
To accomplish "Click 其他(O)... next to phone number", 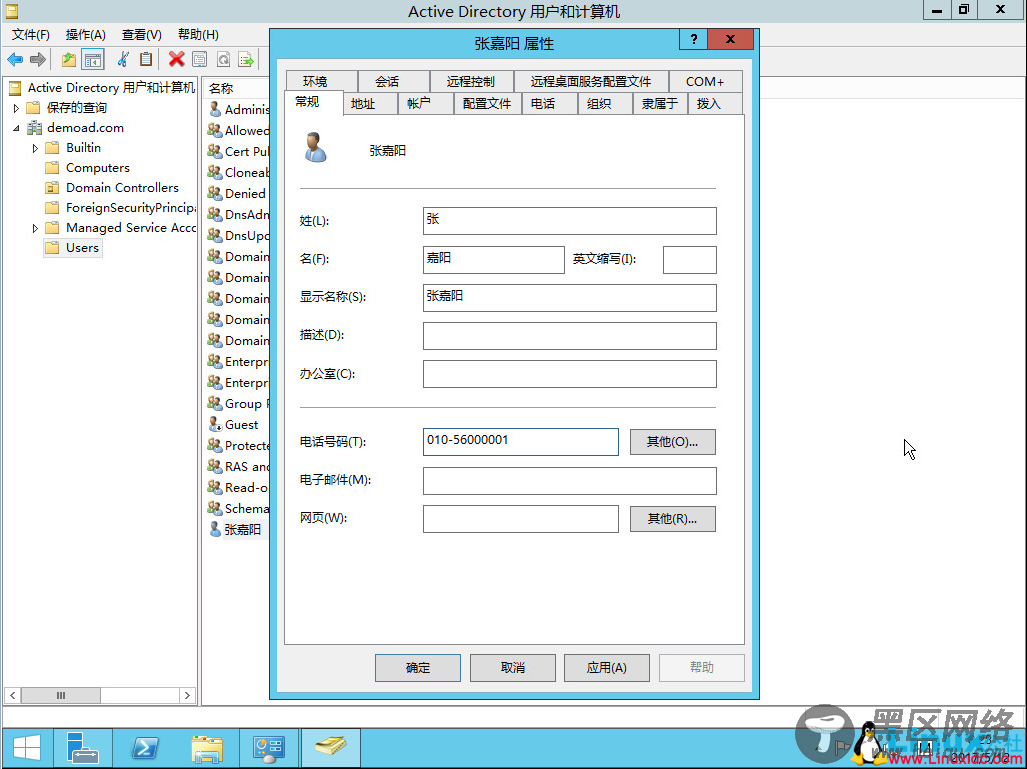I will click(x=673, y=441).
